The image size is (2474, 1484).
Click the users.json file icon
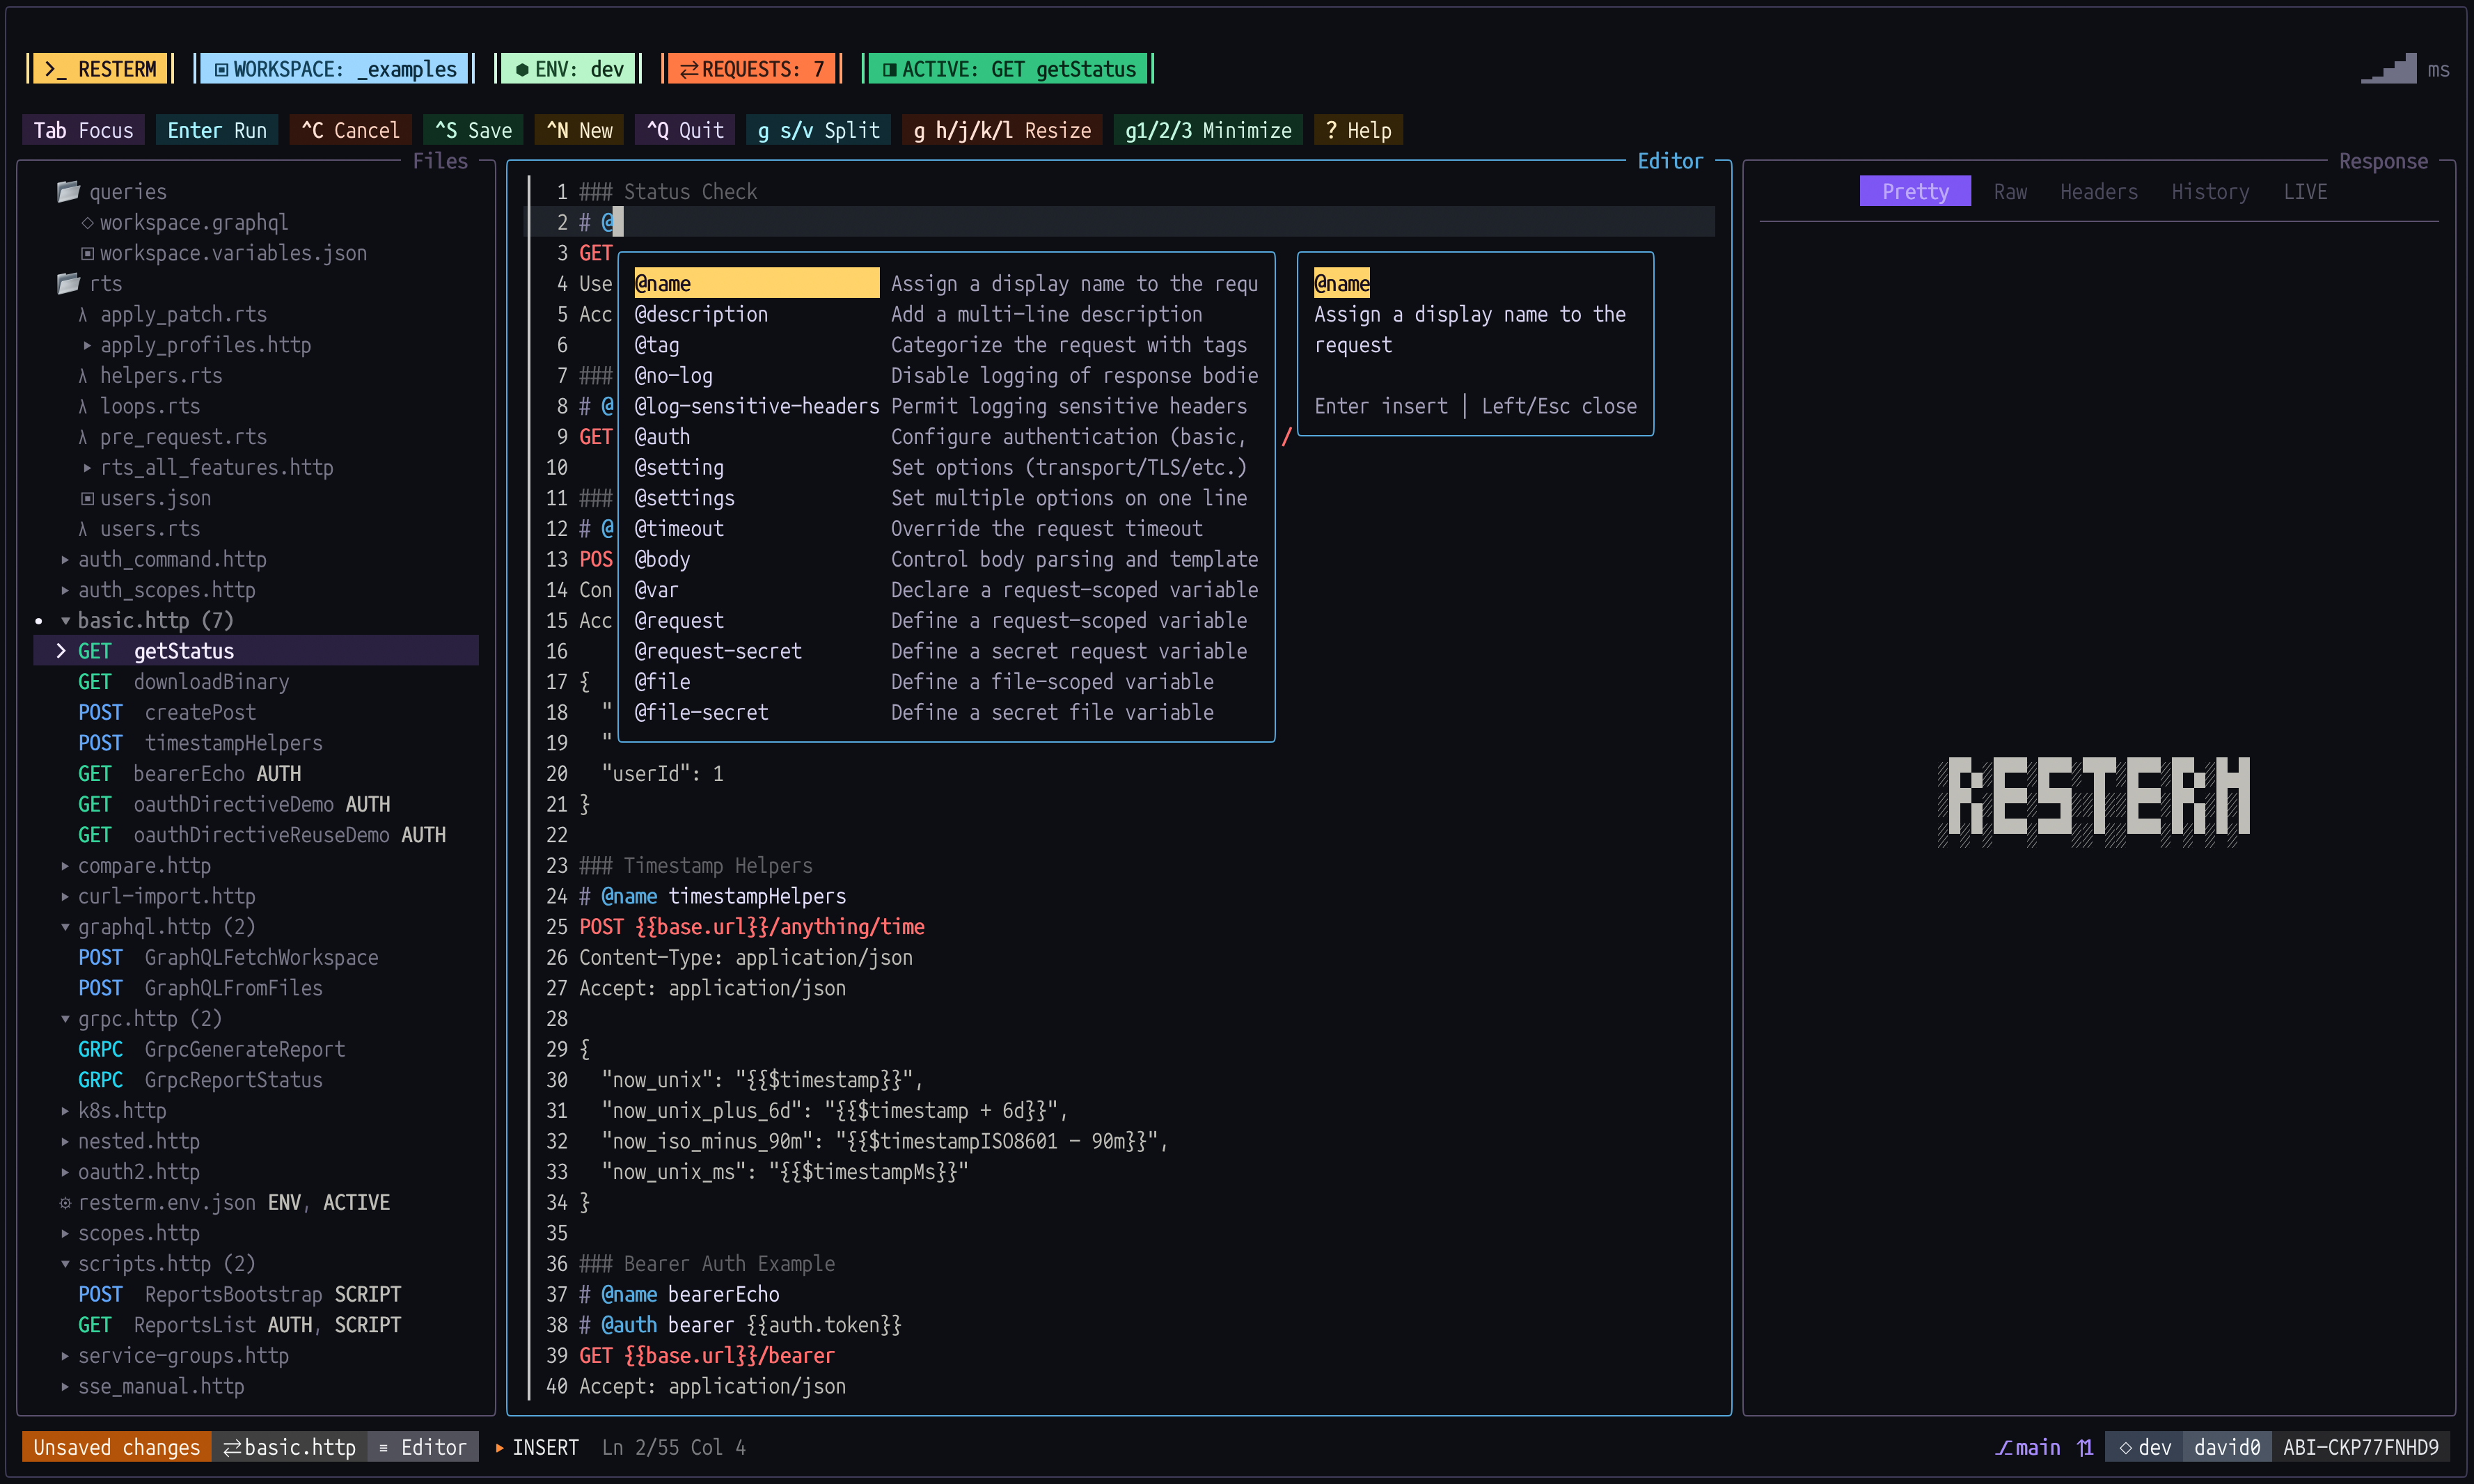(87, 498)
